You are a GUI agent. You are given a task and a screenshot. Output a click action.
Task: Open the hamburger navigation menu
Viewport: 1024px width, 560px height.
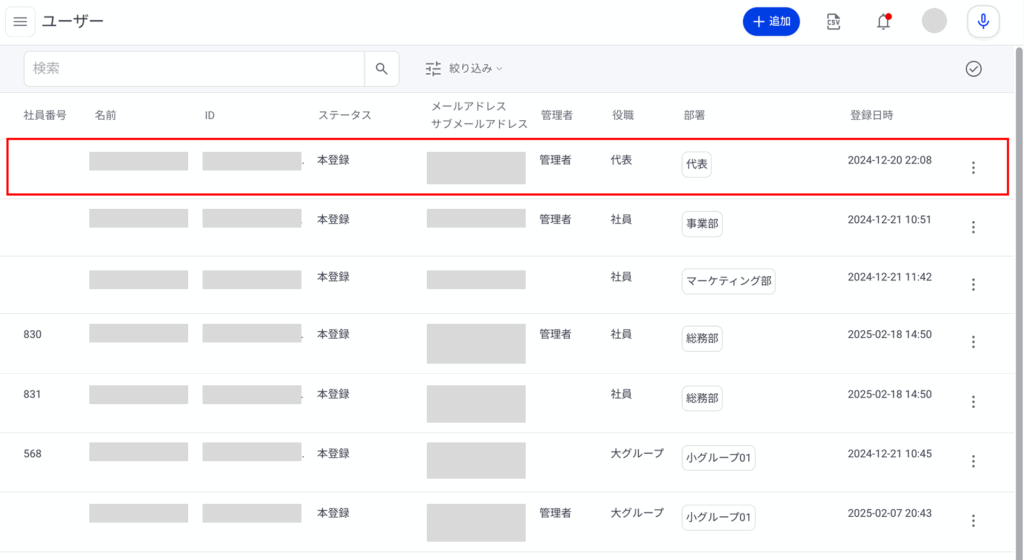[x=20, y=22]
